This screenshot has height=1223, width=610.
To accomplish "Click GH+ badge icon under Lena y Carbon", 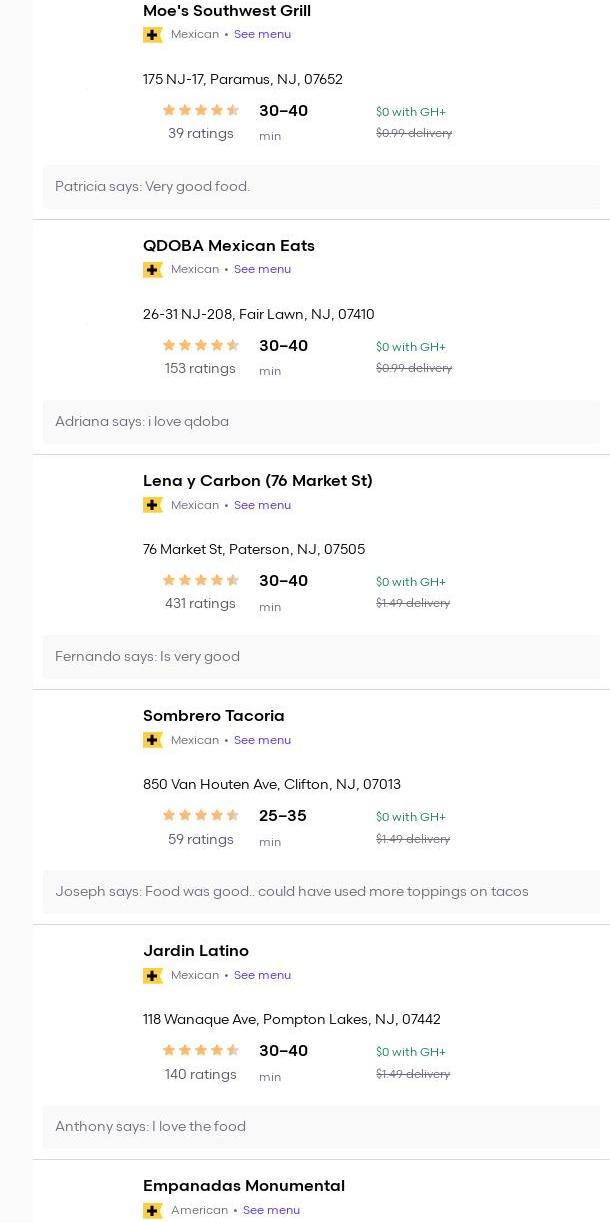I will [x=153, y=505].
